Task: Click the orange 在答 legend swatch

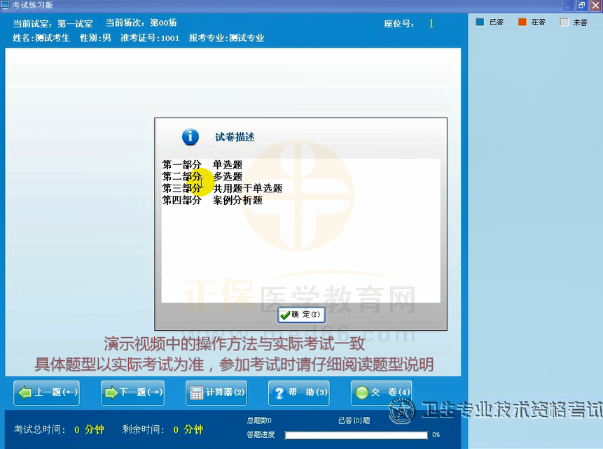Action: click(521, 21)
